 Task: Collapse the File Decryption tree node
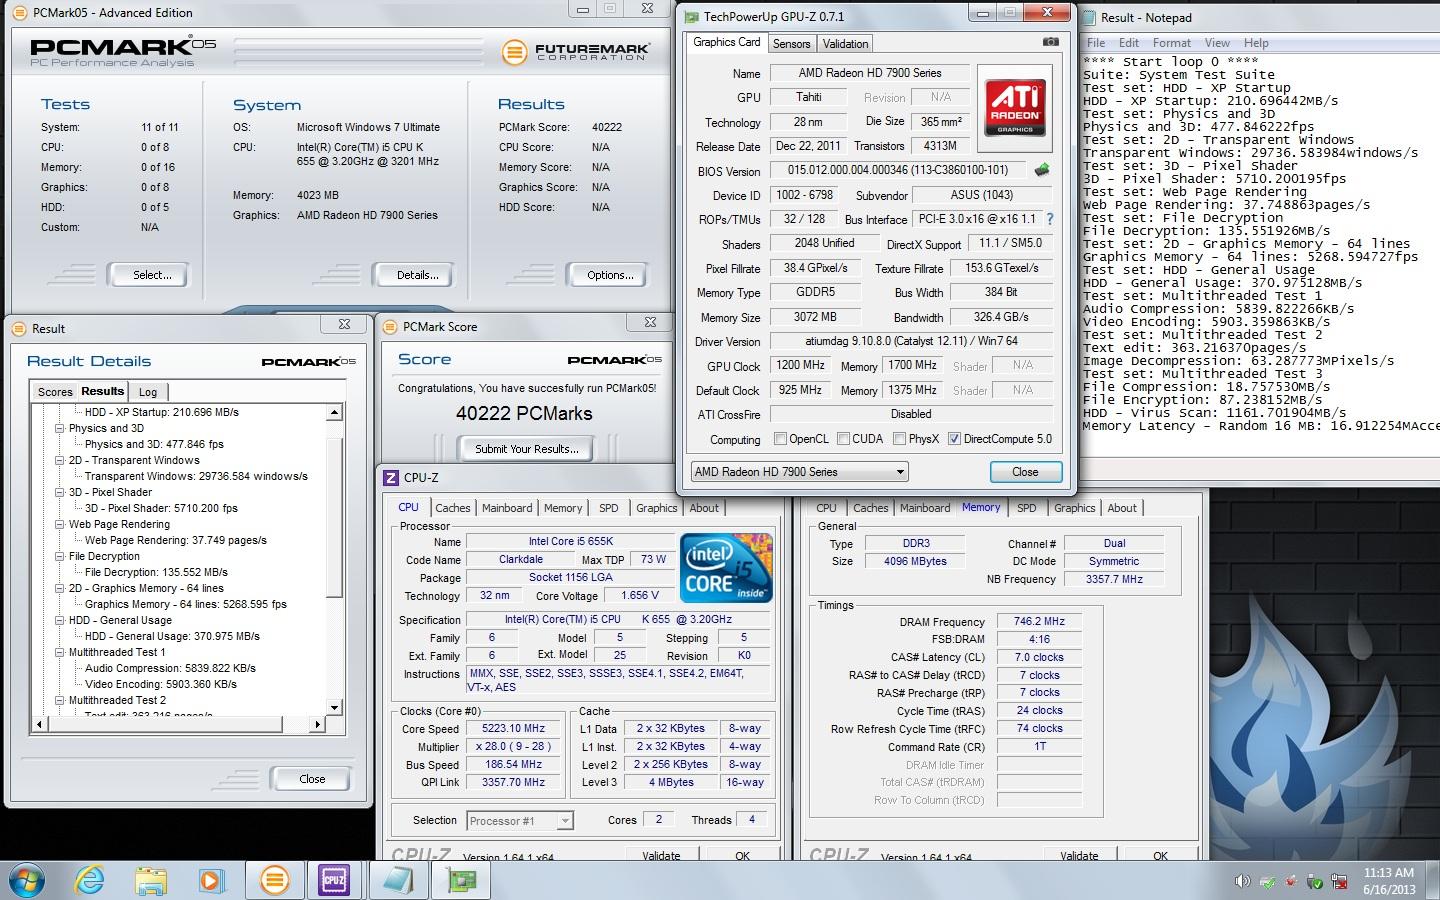pos(60,556)
